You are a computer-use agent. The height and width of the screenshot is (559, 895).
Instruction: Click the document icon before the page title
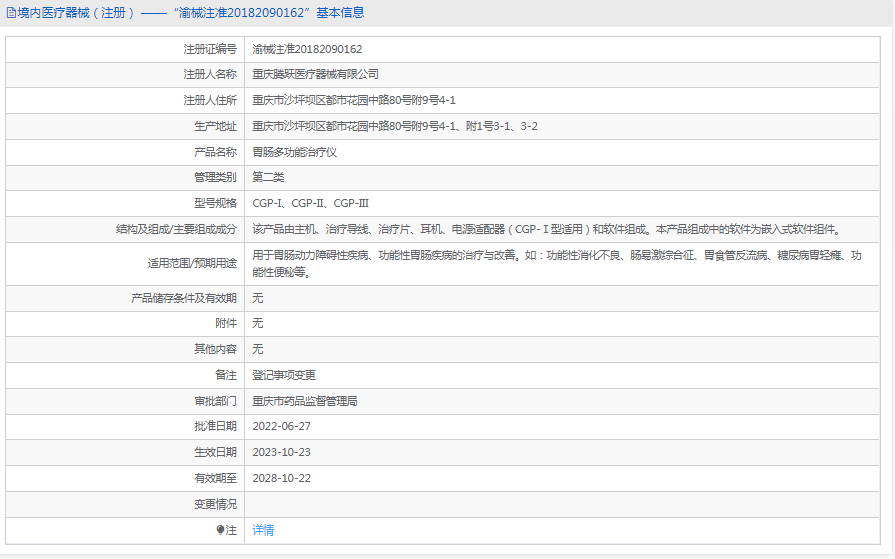click(11, 13)
